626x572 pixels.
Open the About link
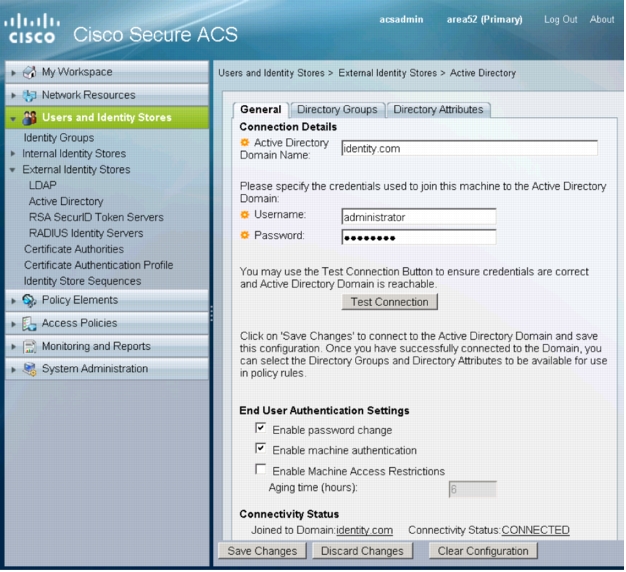tap(602, 19)
